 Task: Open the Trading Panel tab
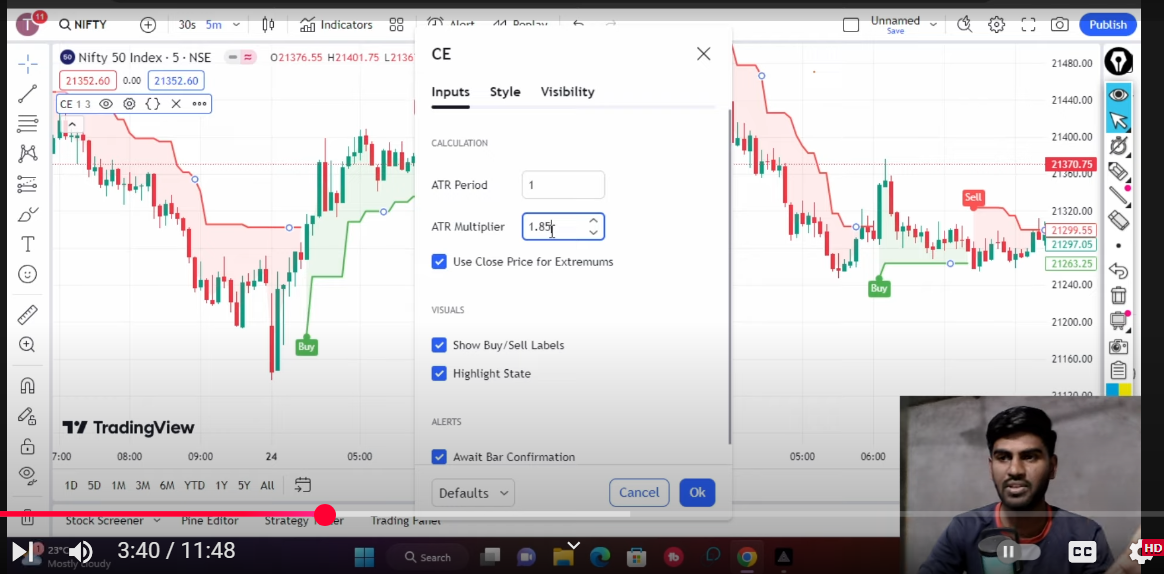tap(405, 521)
